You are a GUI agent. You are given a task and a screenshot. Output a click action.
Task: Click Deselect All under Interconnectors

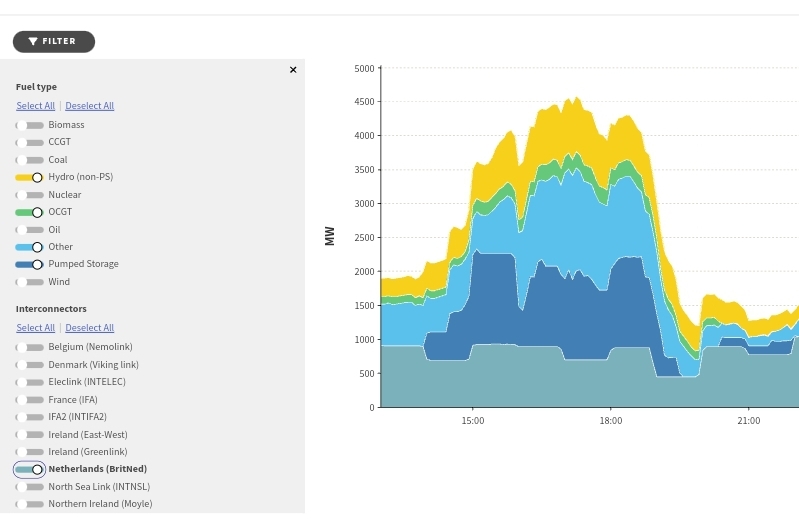90,328
